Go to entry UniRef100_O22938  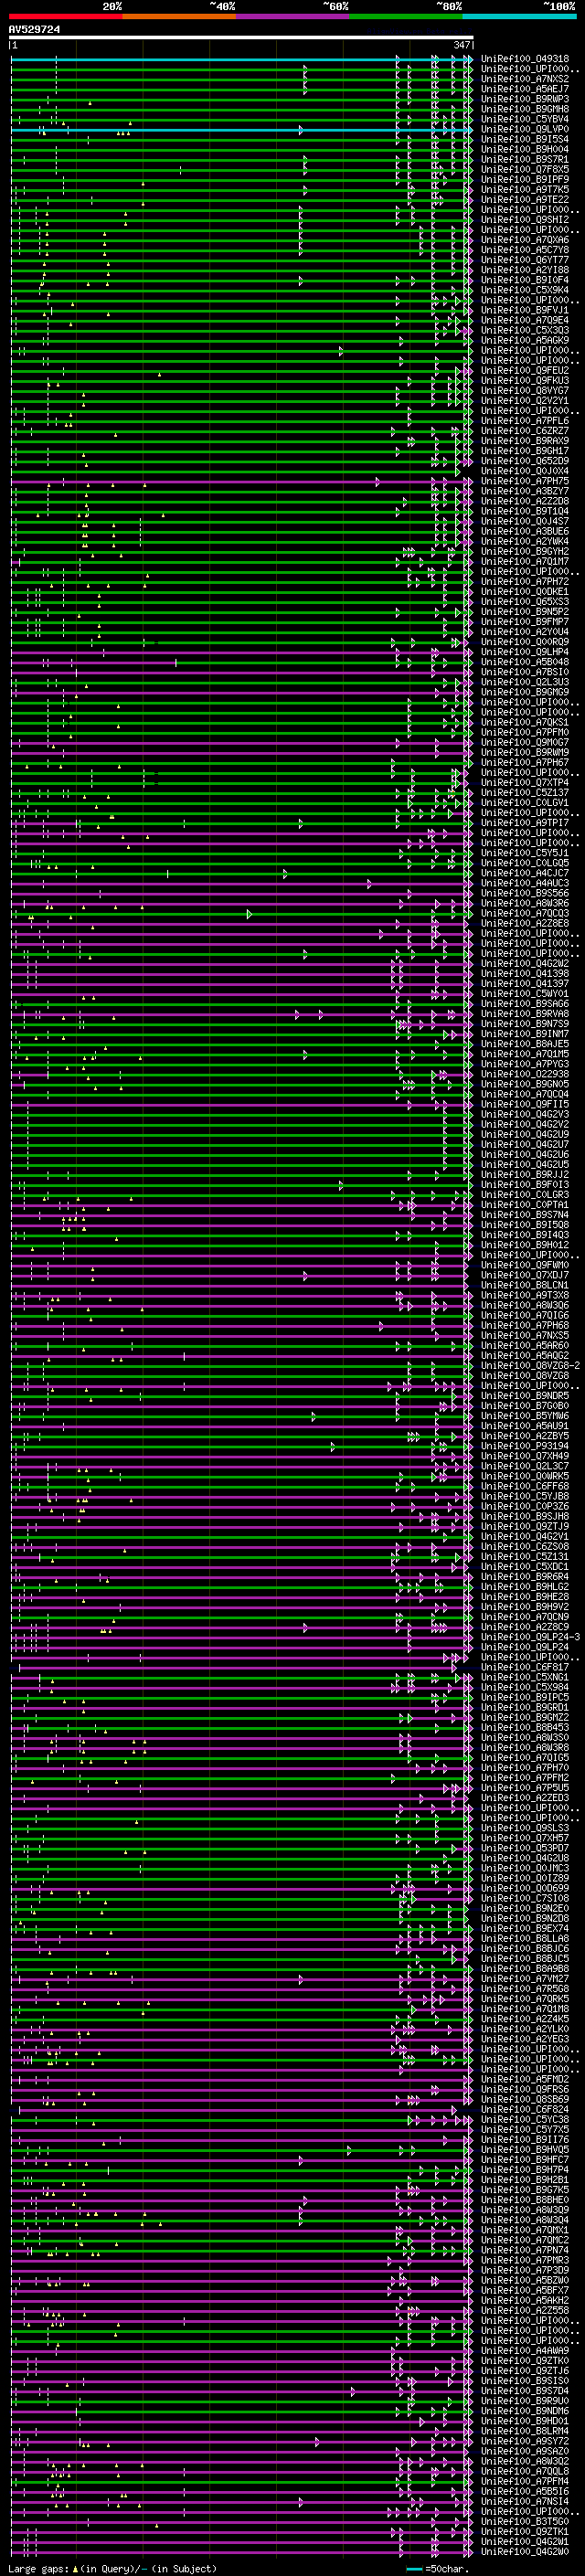[525, 1074]
